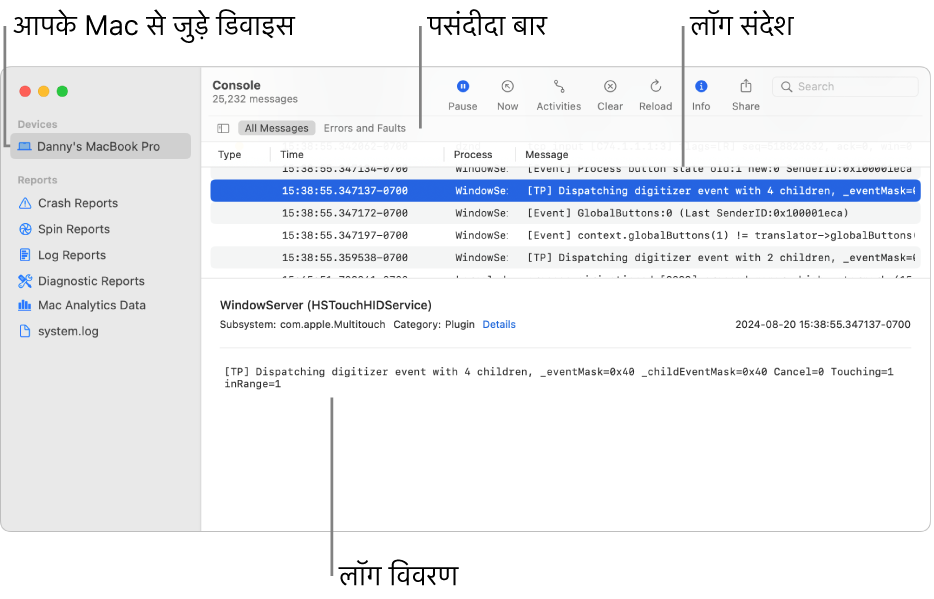
Task: Click 'Category: Plugin' text
Action: (434, 325)
